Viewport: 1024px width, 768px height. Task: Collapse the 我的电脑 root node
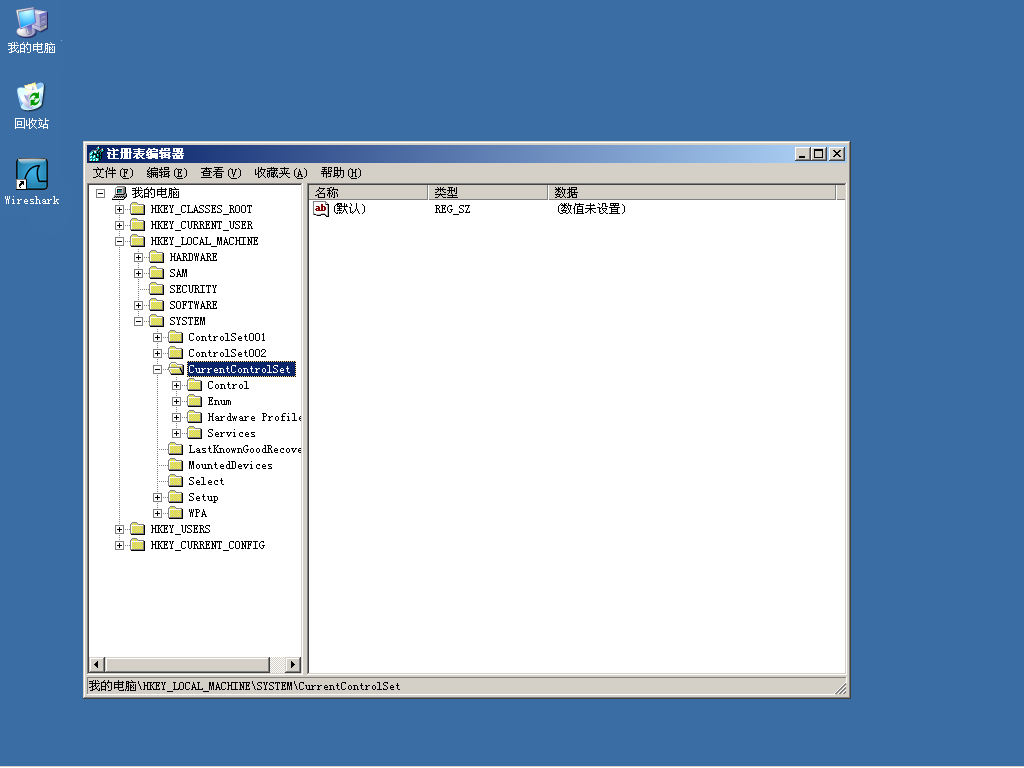(x=101, y=193)
